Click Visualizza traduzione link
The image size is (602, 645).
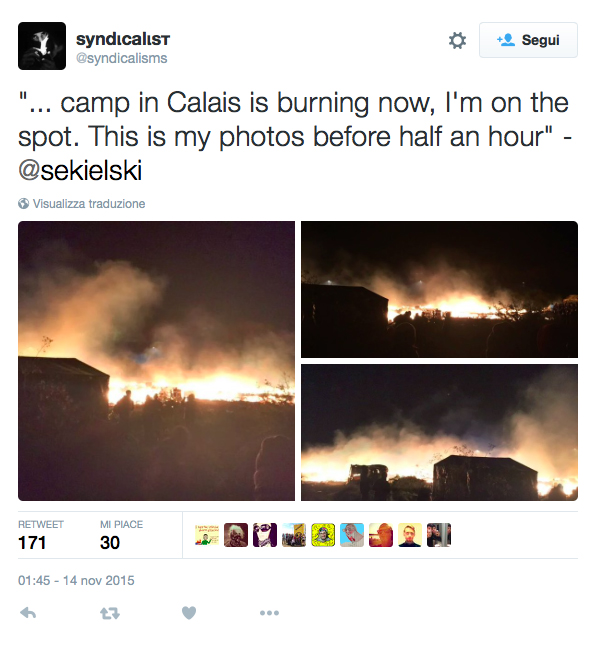click(x=89, y=204)
